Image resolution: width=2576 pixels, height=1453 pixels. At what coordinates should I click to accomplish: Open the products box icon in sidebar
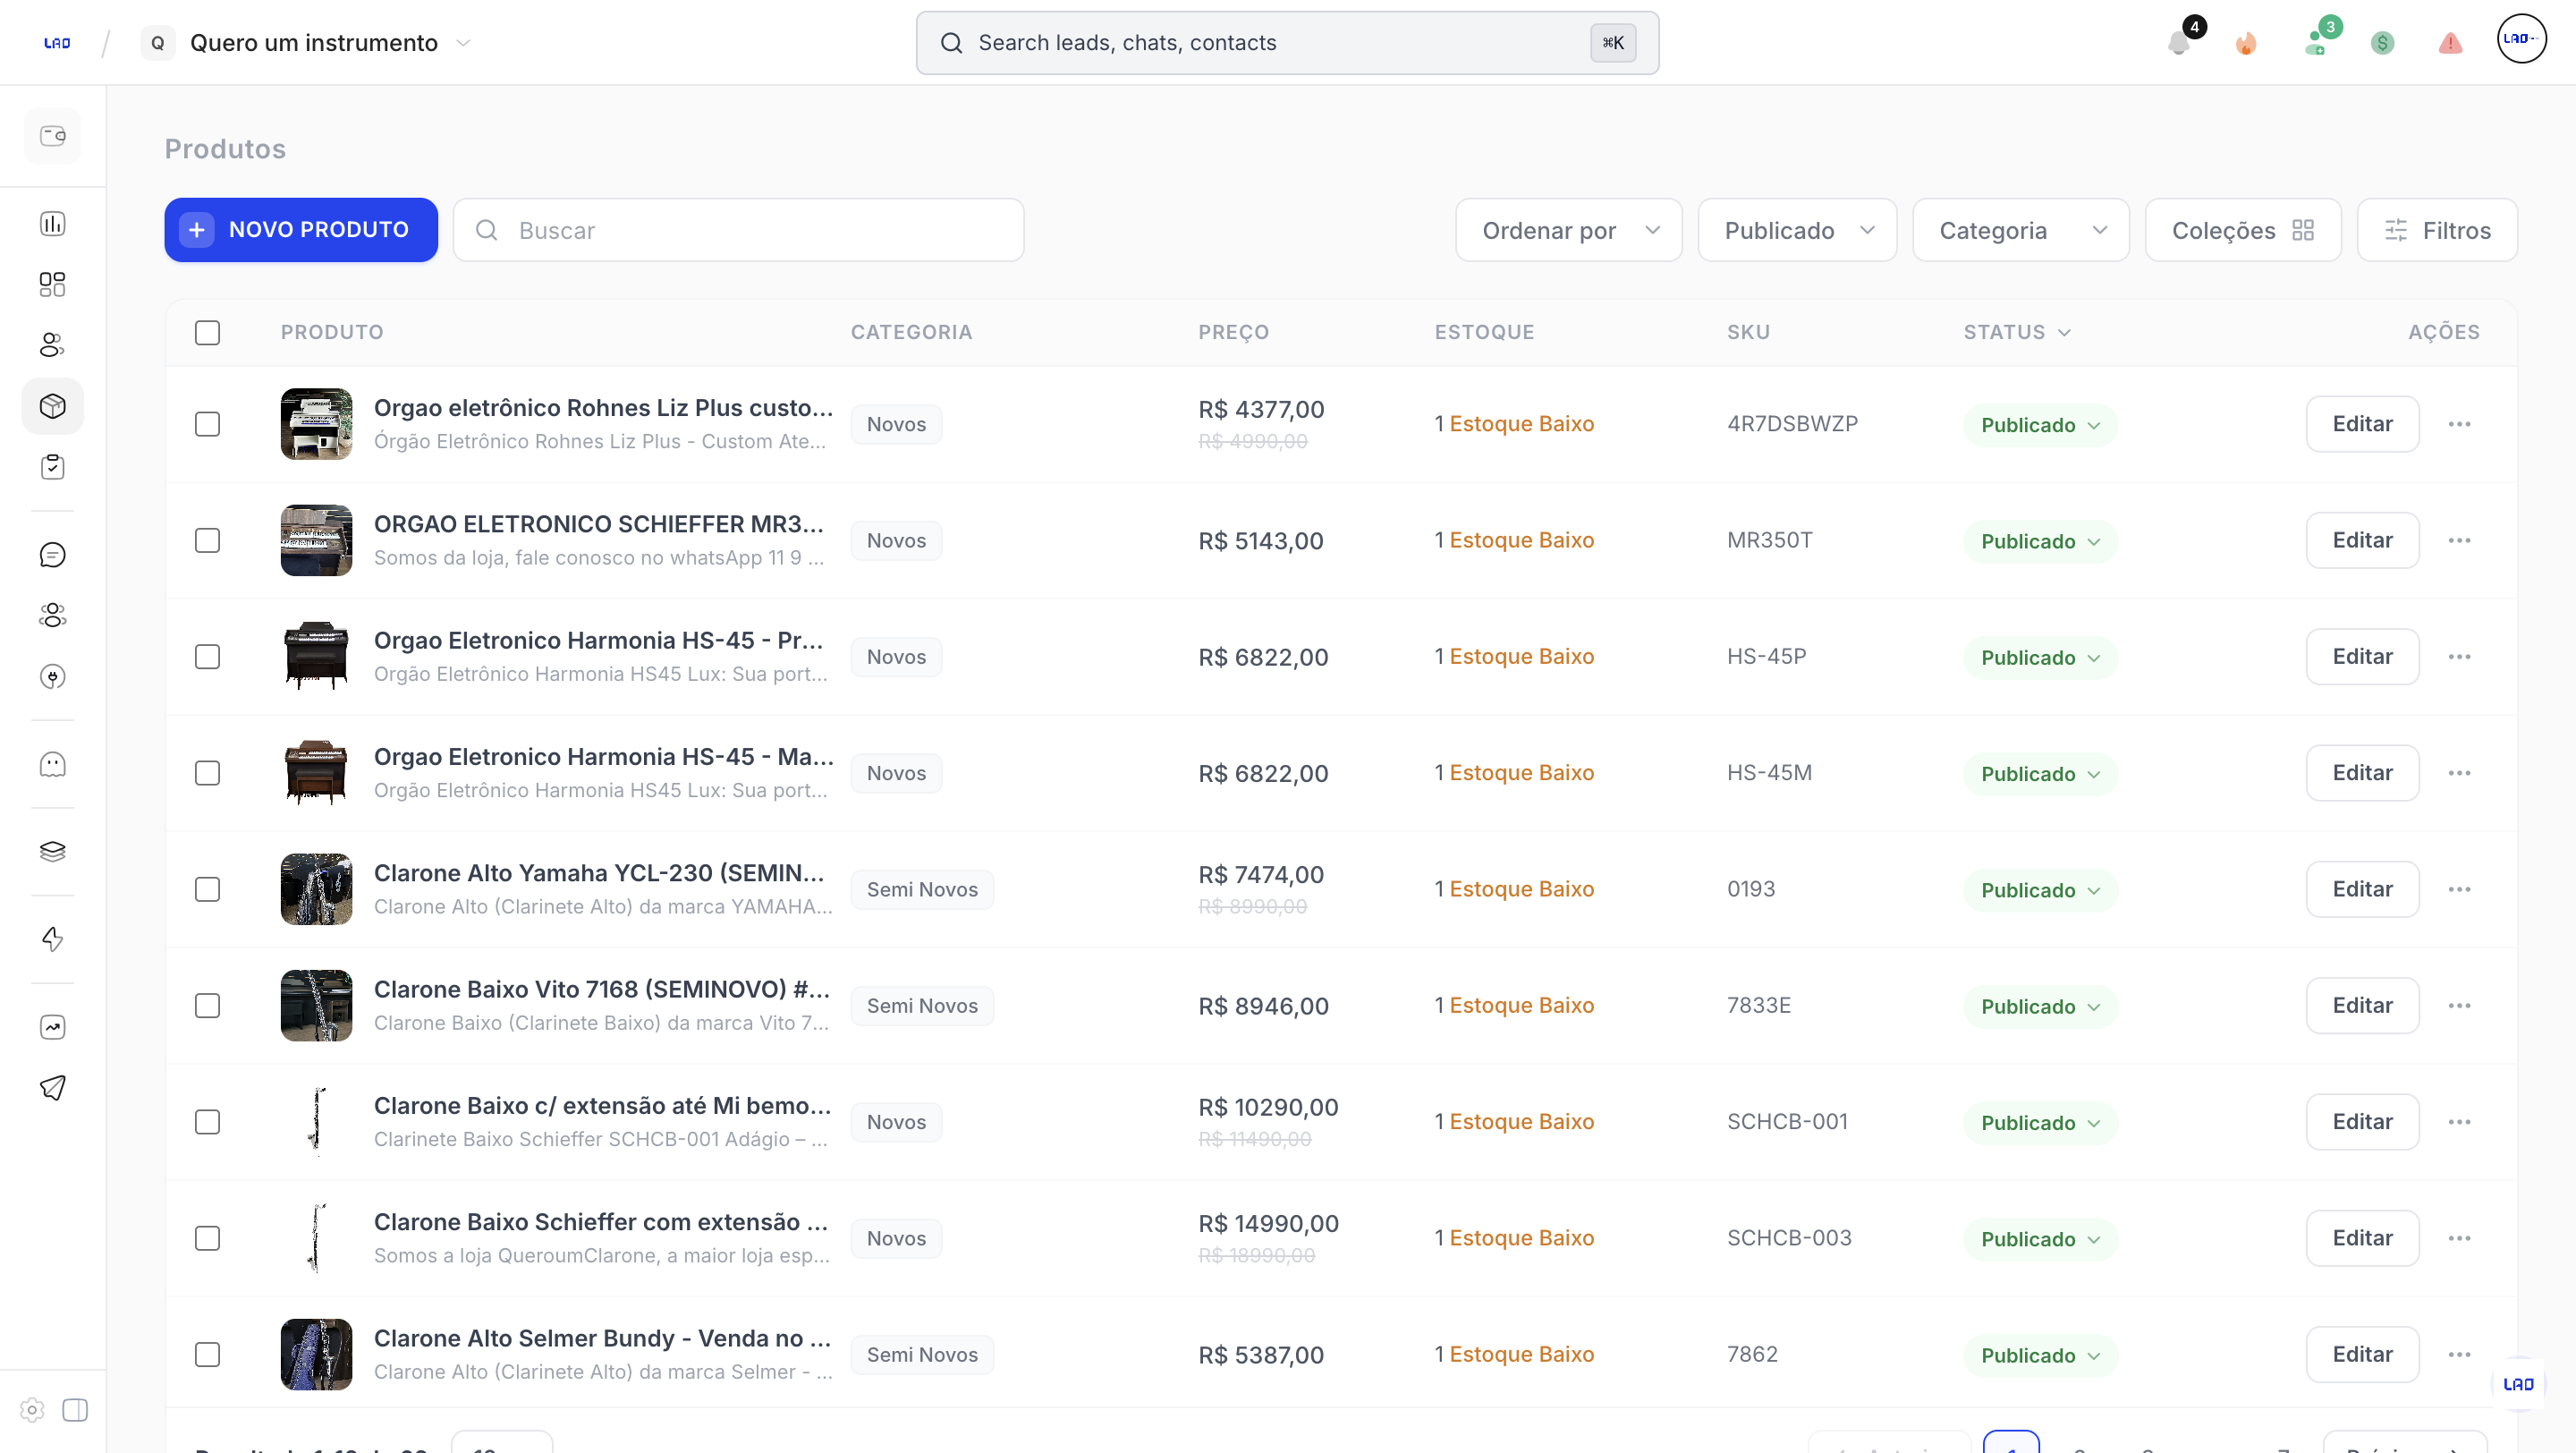[x=53, y=406]
